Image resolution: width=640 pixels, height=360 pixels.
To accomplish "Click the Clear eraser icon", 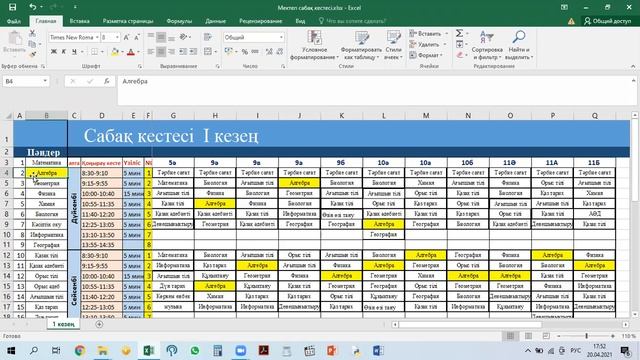I will point(460,55).
